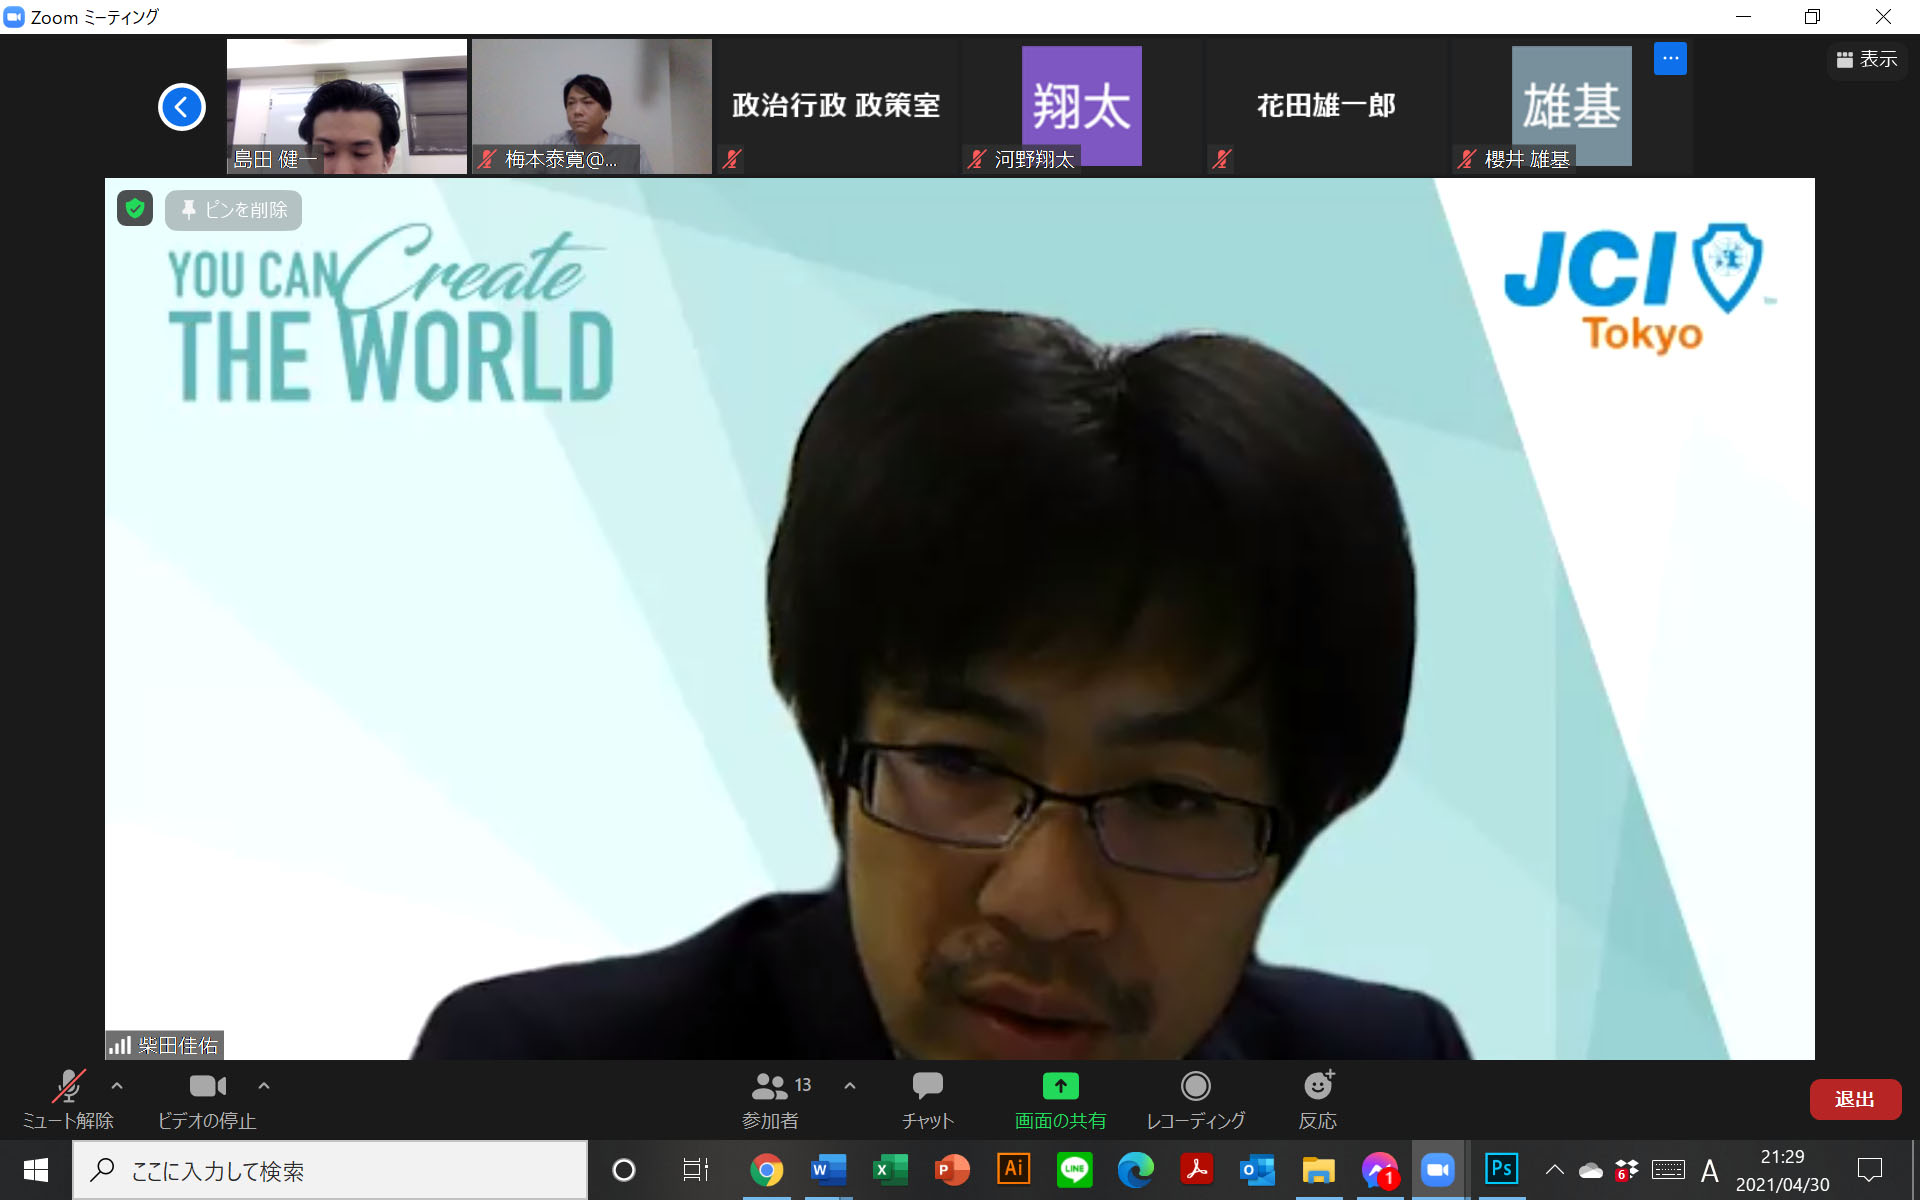Click the blue three-dots menu on 櫻井 雄基
This screenshot has height=1200, width=1920.
1670,59
